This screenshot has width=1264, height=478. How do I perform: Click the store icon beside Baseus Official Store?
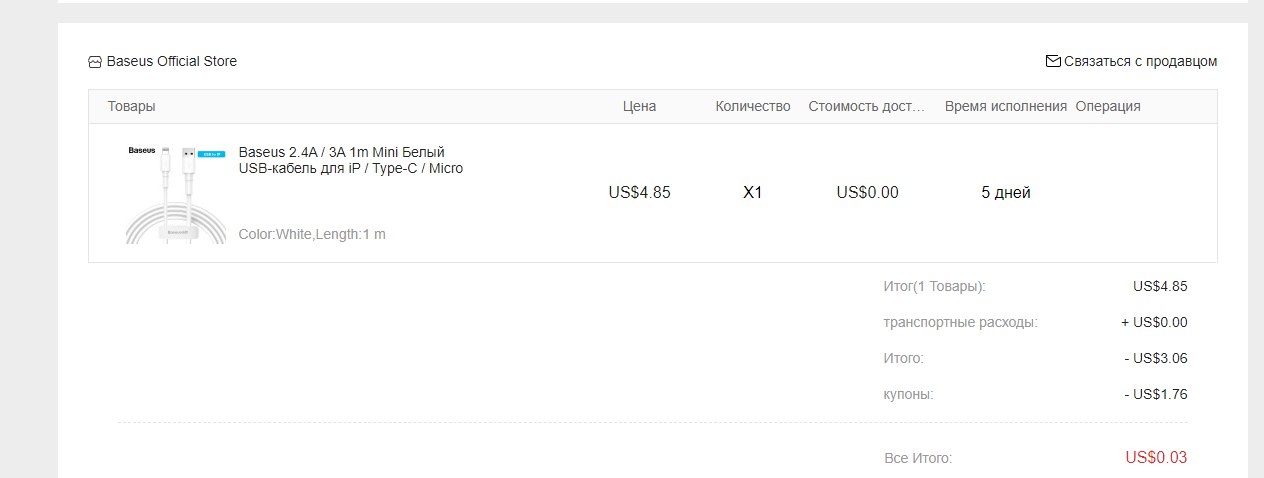95,62
